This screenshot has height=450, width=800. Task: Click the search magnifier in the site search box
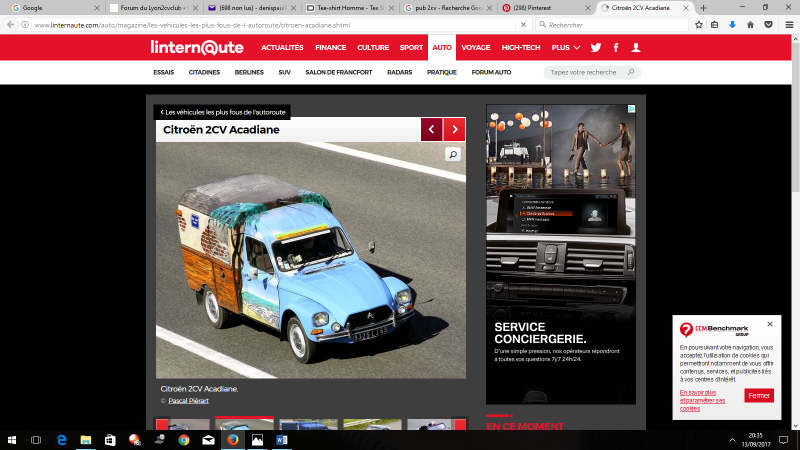click(x=631, y=72)
